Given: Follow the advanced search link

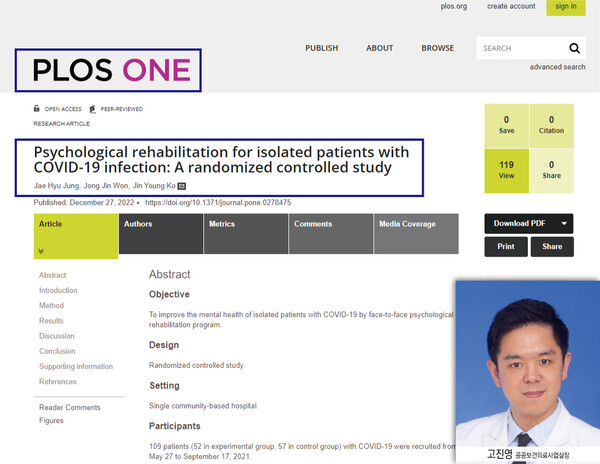Looking at the screenshot, I should pos(557,67).
